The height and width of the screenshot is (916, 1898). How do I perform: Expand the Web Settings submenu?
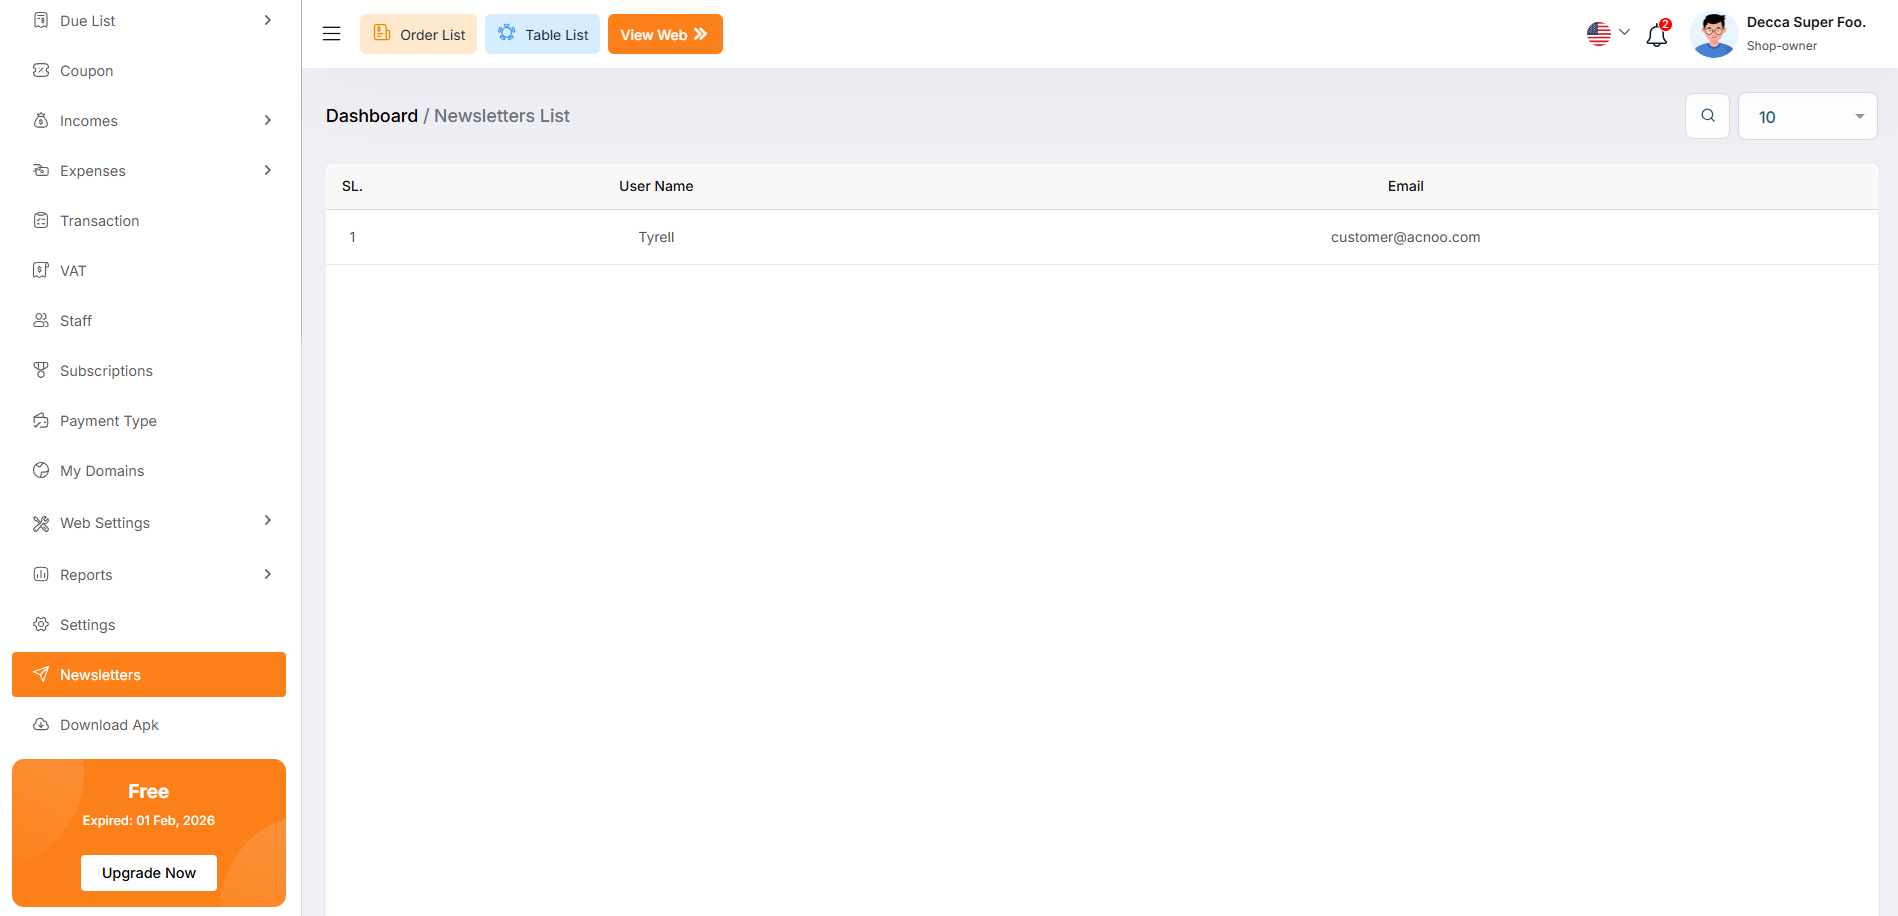point(267,521)
